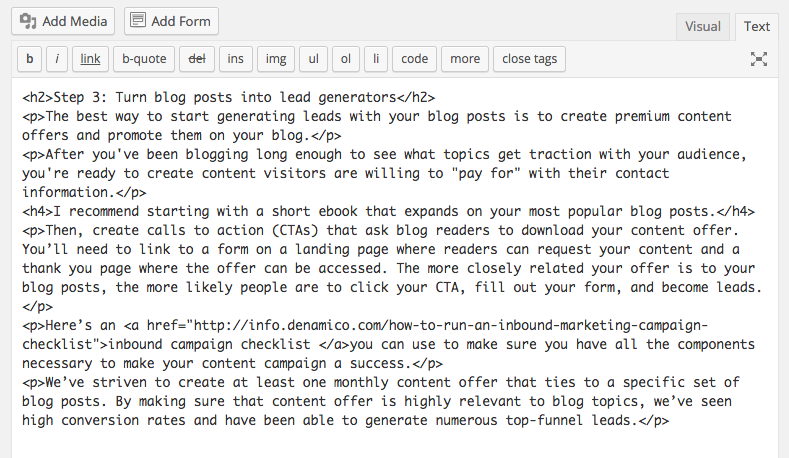Select the Text editor tab
The height and width of the screenshot is (458, 789).
757,27
